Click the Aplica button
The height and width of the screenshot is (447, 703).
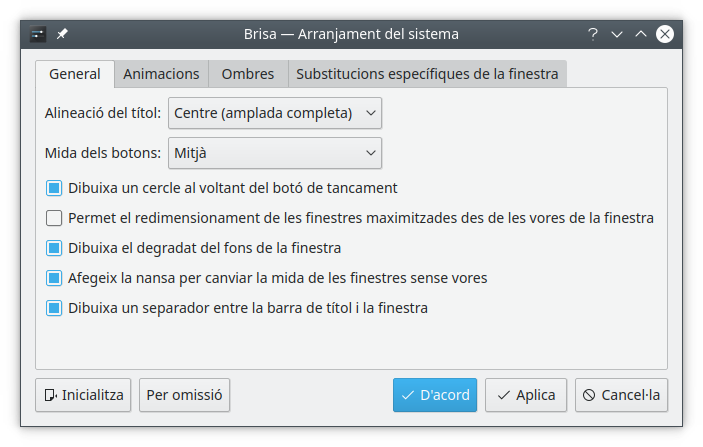pos(526,395)
